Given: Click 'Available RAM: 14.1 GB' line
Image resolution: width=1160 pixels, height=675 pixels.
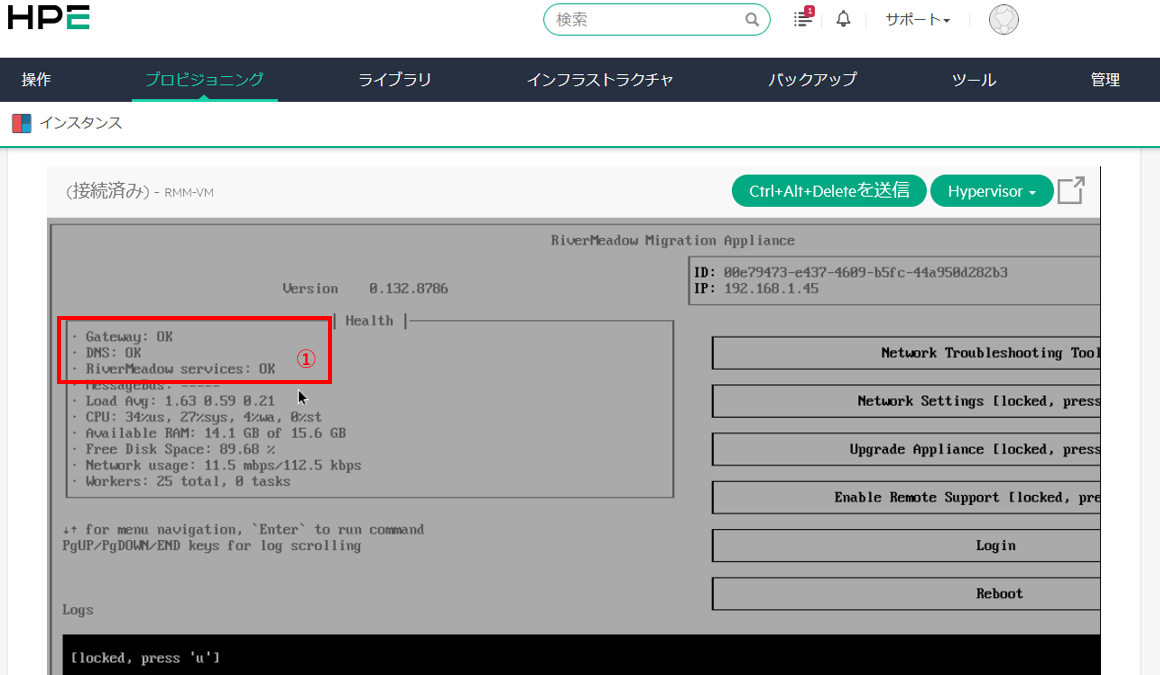Looking at the screenshot, I should (x=215, y=433).
